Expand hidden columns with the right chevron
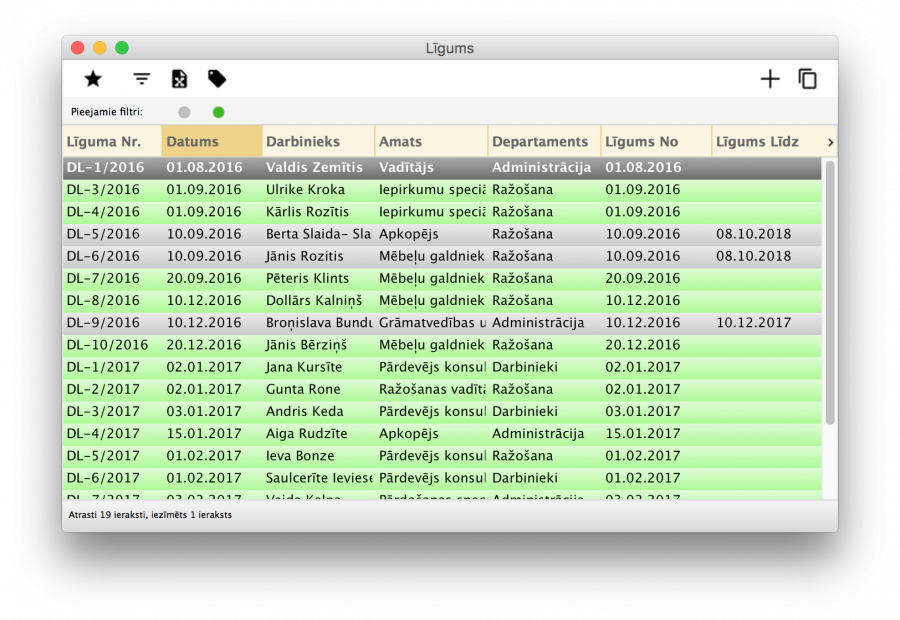The height and width of the screenshot is (620, 900). pyautogui.click(x=830, y=142)
